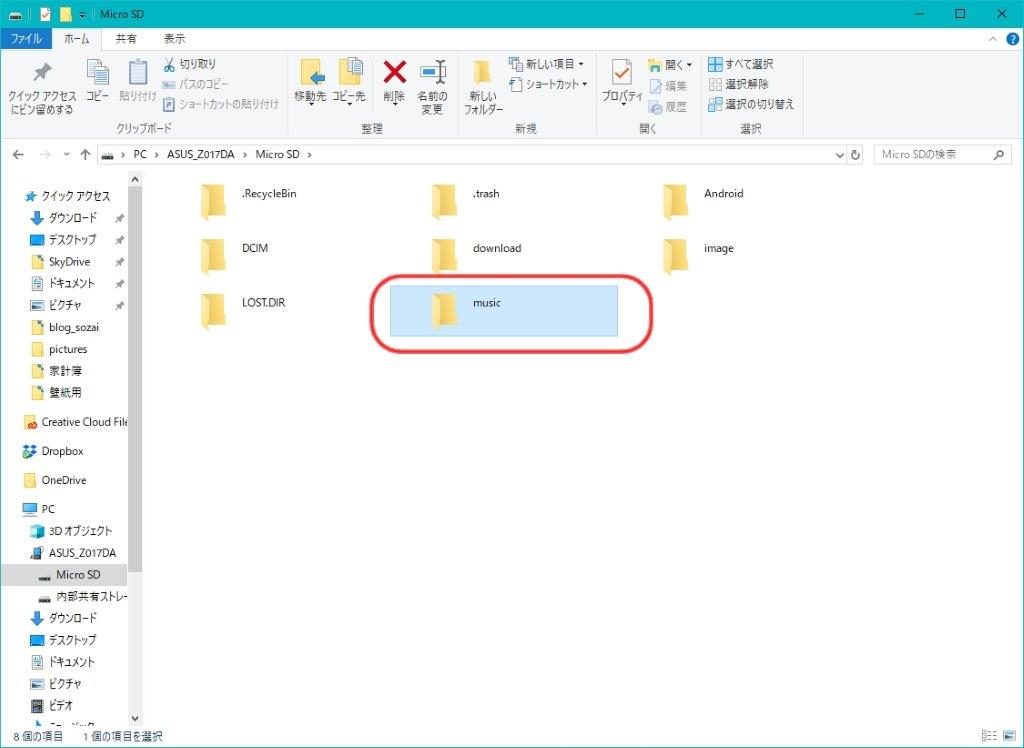Open the address bar history dropdown arrow

coord(839,155)
